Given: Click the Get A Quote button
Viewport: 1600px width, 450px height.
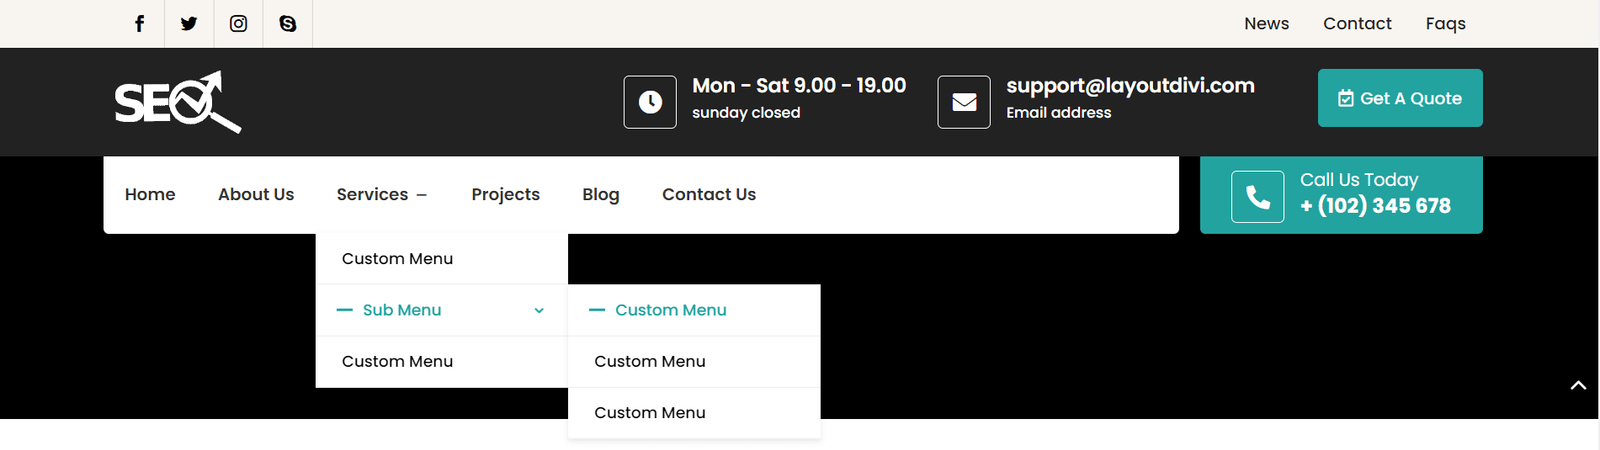Looking at the screenshot, I should point(1400,98).
